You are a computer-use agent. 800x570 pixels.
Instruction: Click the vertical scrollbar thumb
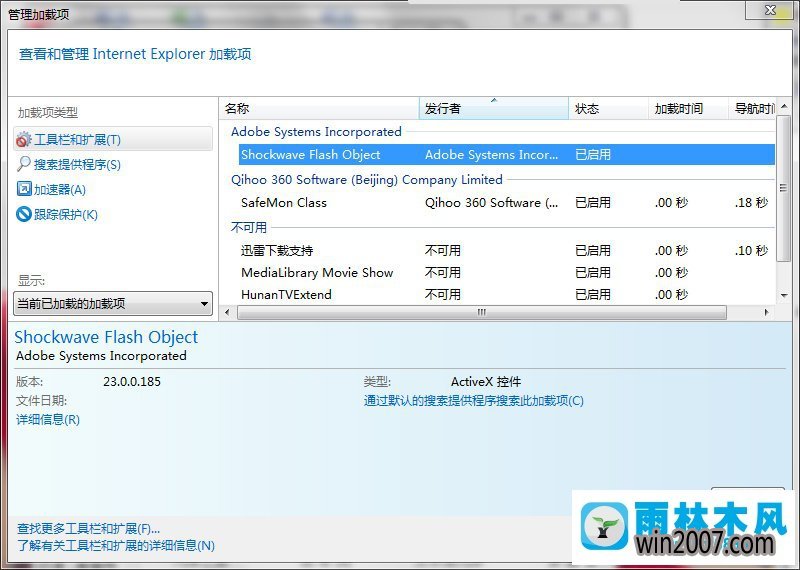click(784, 188)
